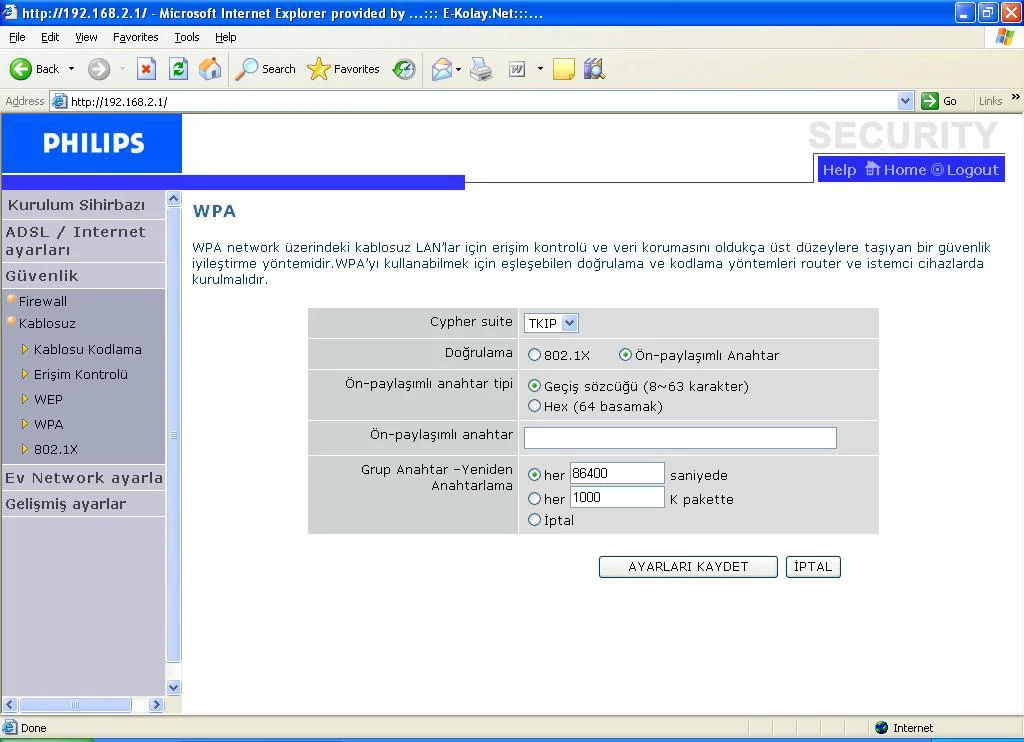Open the History toolbar icon
The image size is (1024, 742).
click(404, 69)
